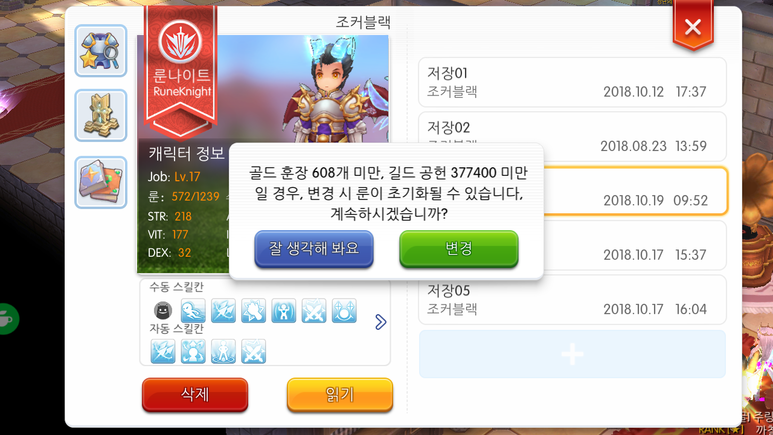773x435 pixels.
Task: Add a new save slot with plus
Action: tap(572, 354)
